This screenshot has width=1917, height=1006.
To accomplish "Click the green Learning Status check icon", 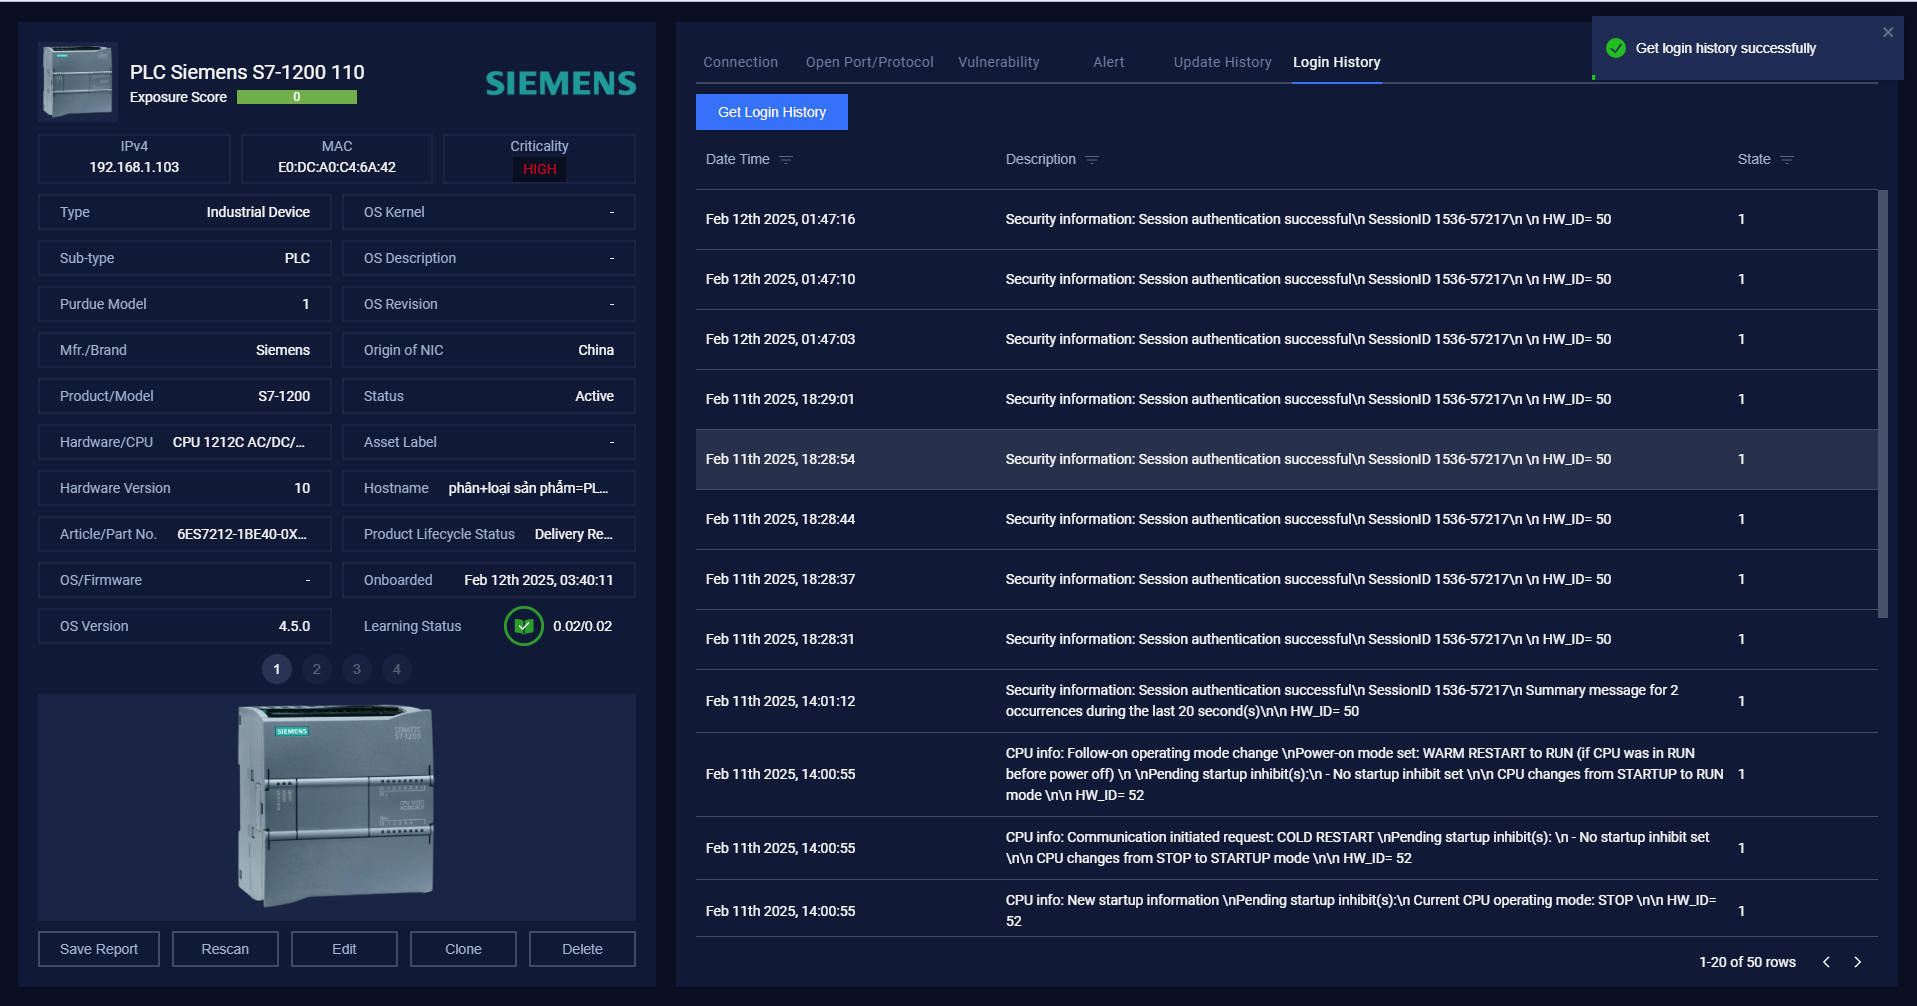I will pos(523,626).
